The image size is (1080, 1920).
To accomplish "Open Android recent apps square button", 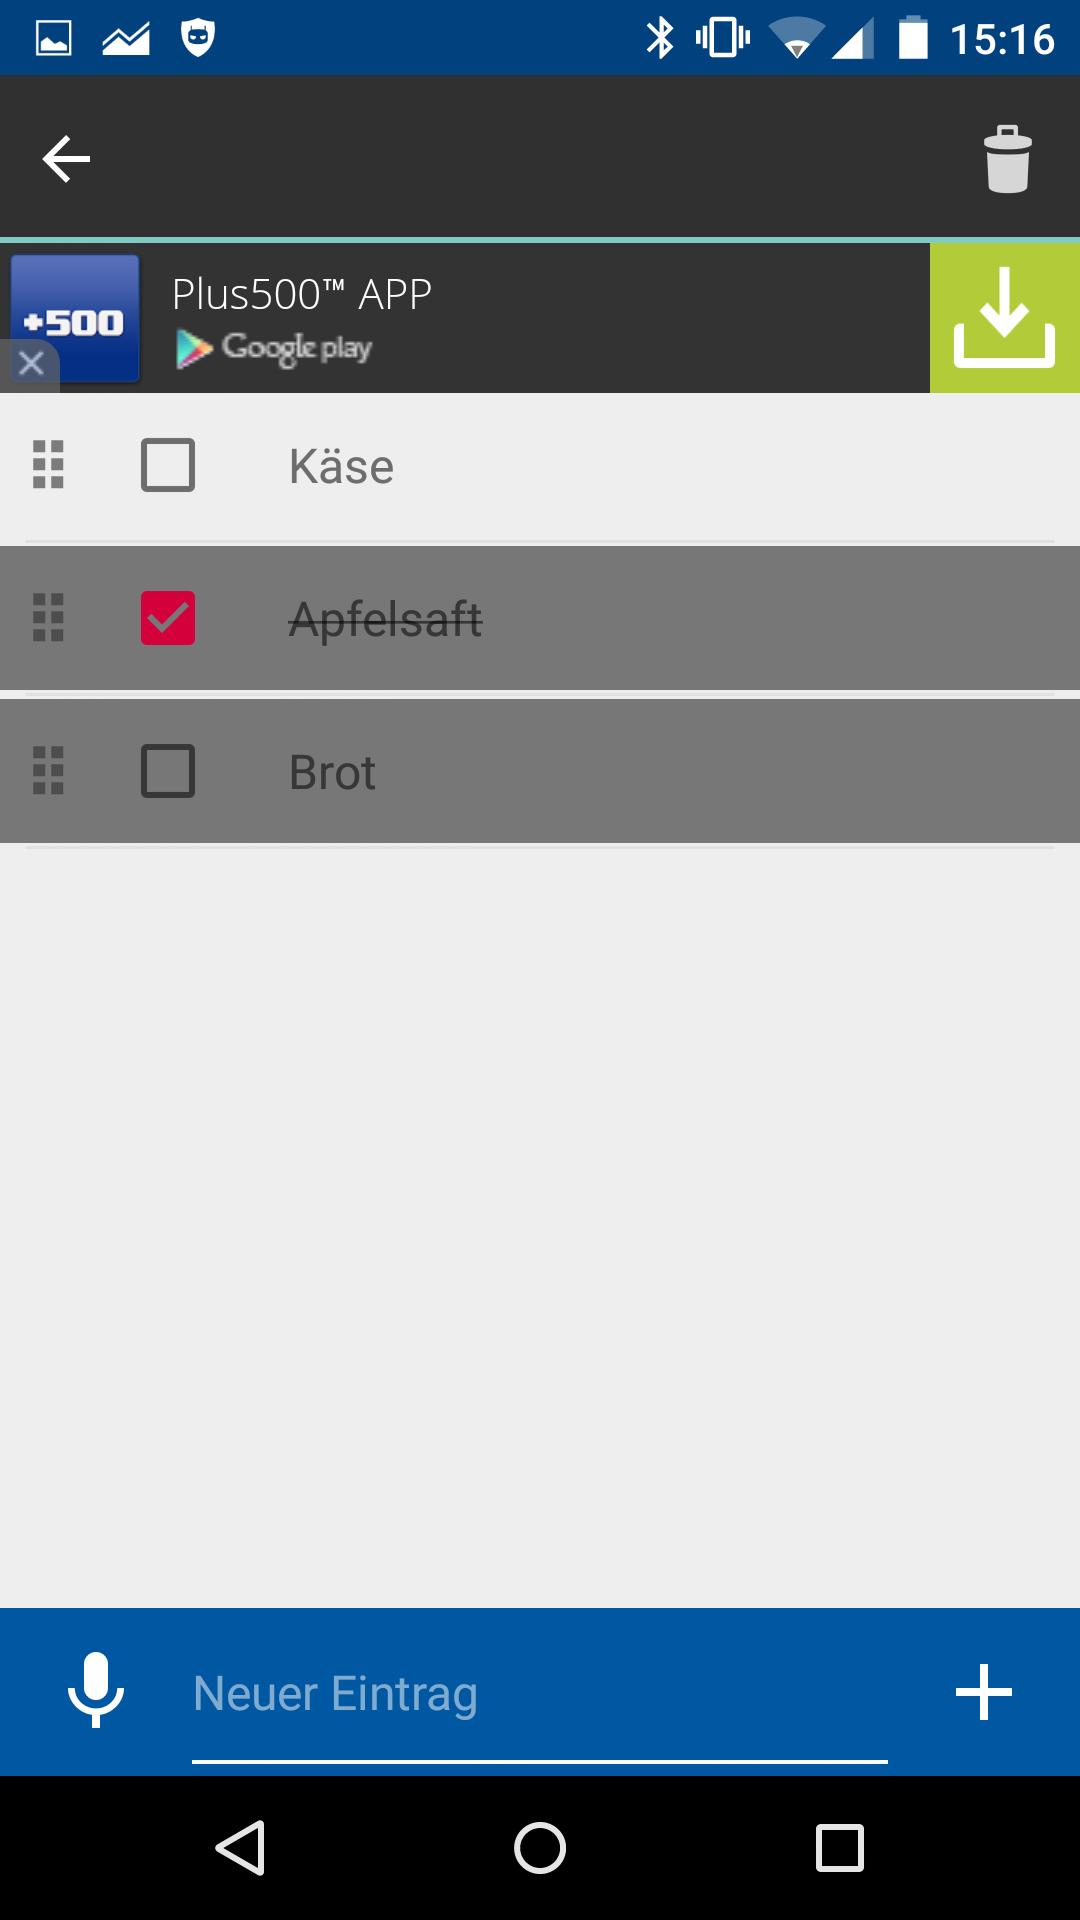I will coord(839,1847).
